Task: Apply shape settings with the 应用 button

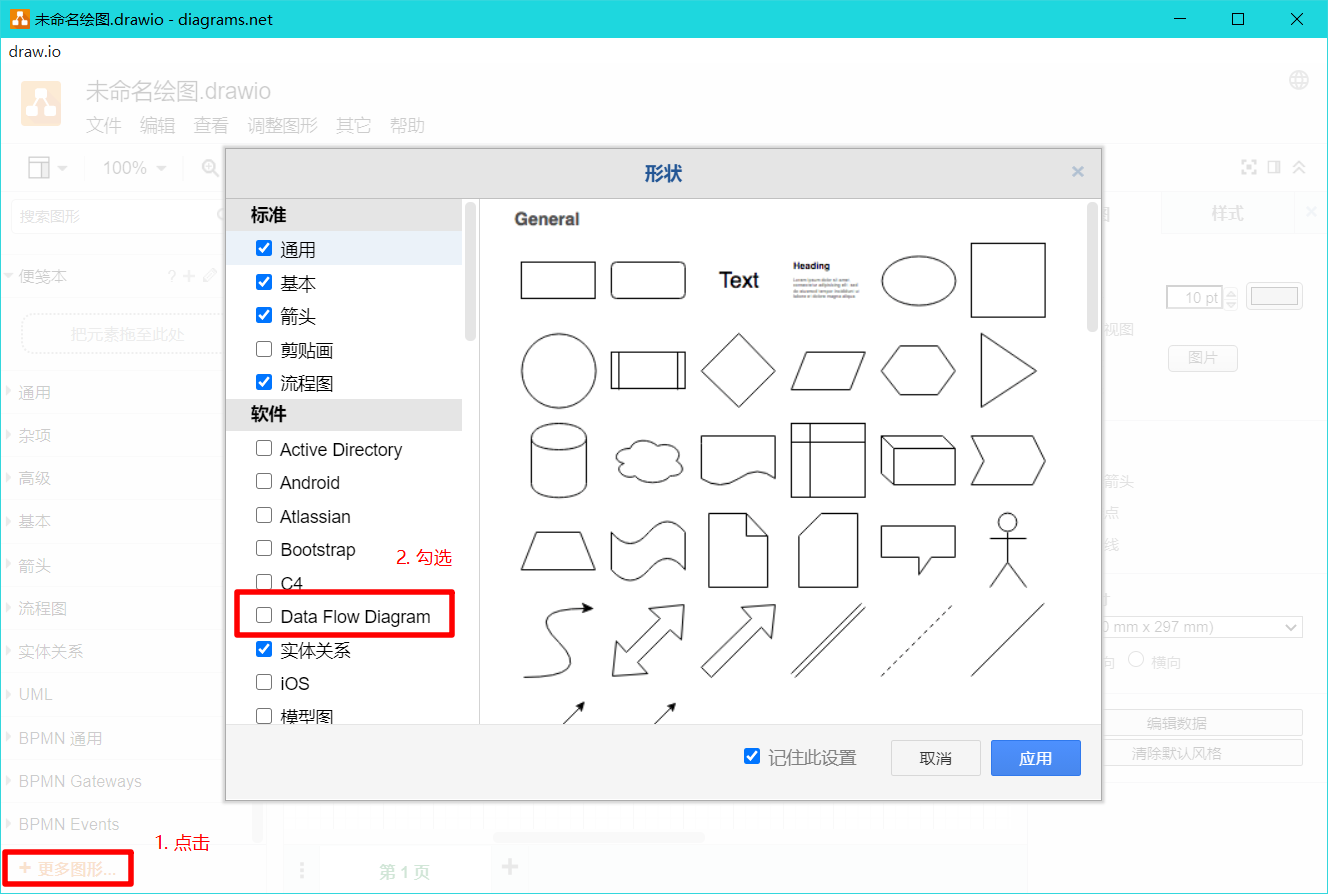Action: tap(1035, 757)
